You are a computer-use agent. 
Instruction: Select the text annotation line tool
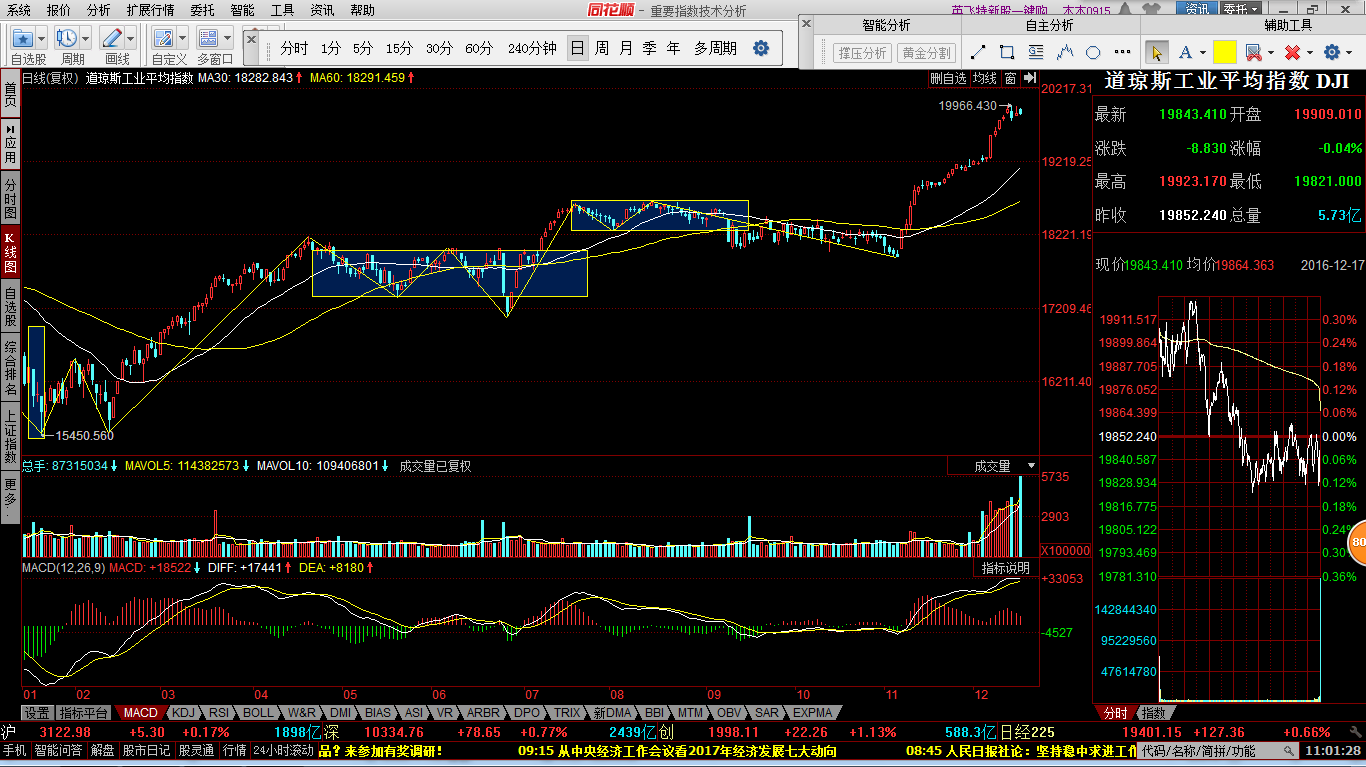1036,52
